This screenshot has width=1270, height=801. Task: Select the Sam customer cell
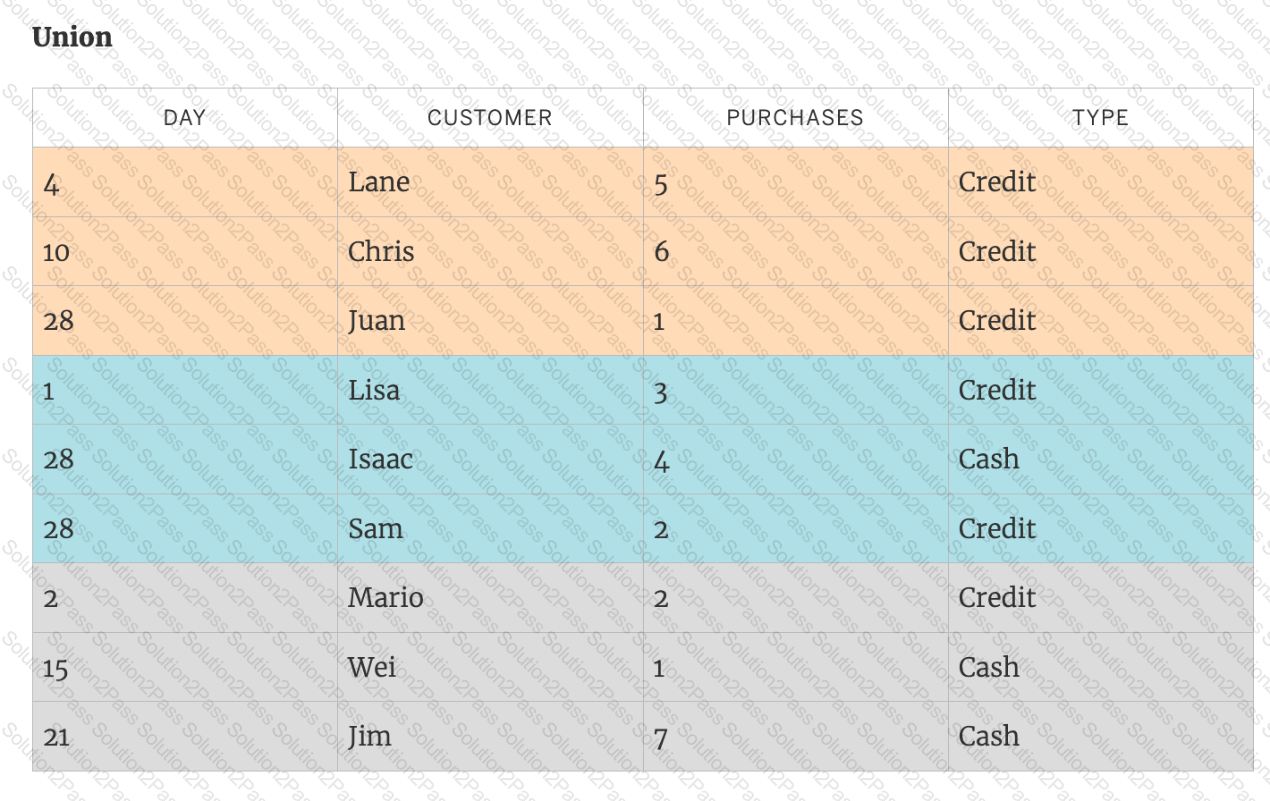375,528
